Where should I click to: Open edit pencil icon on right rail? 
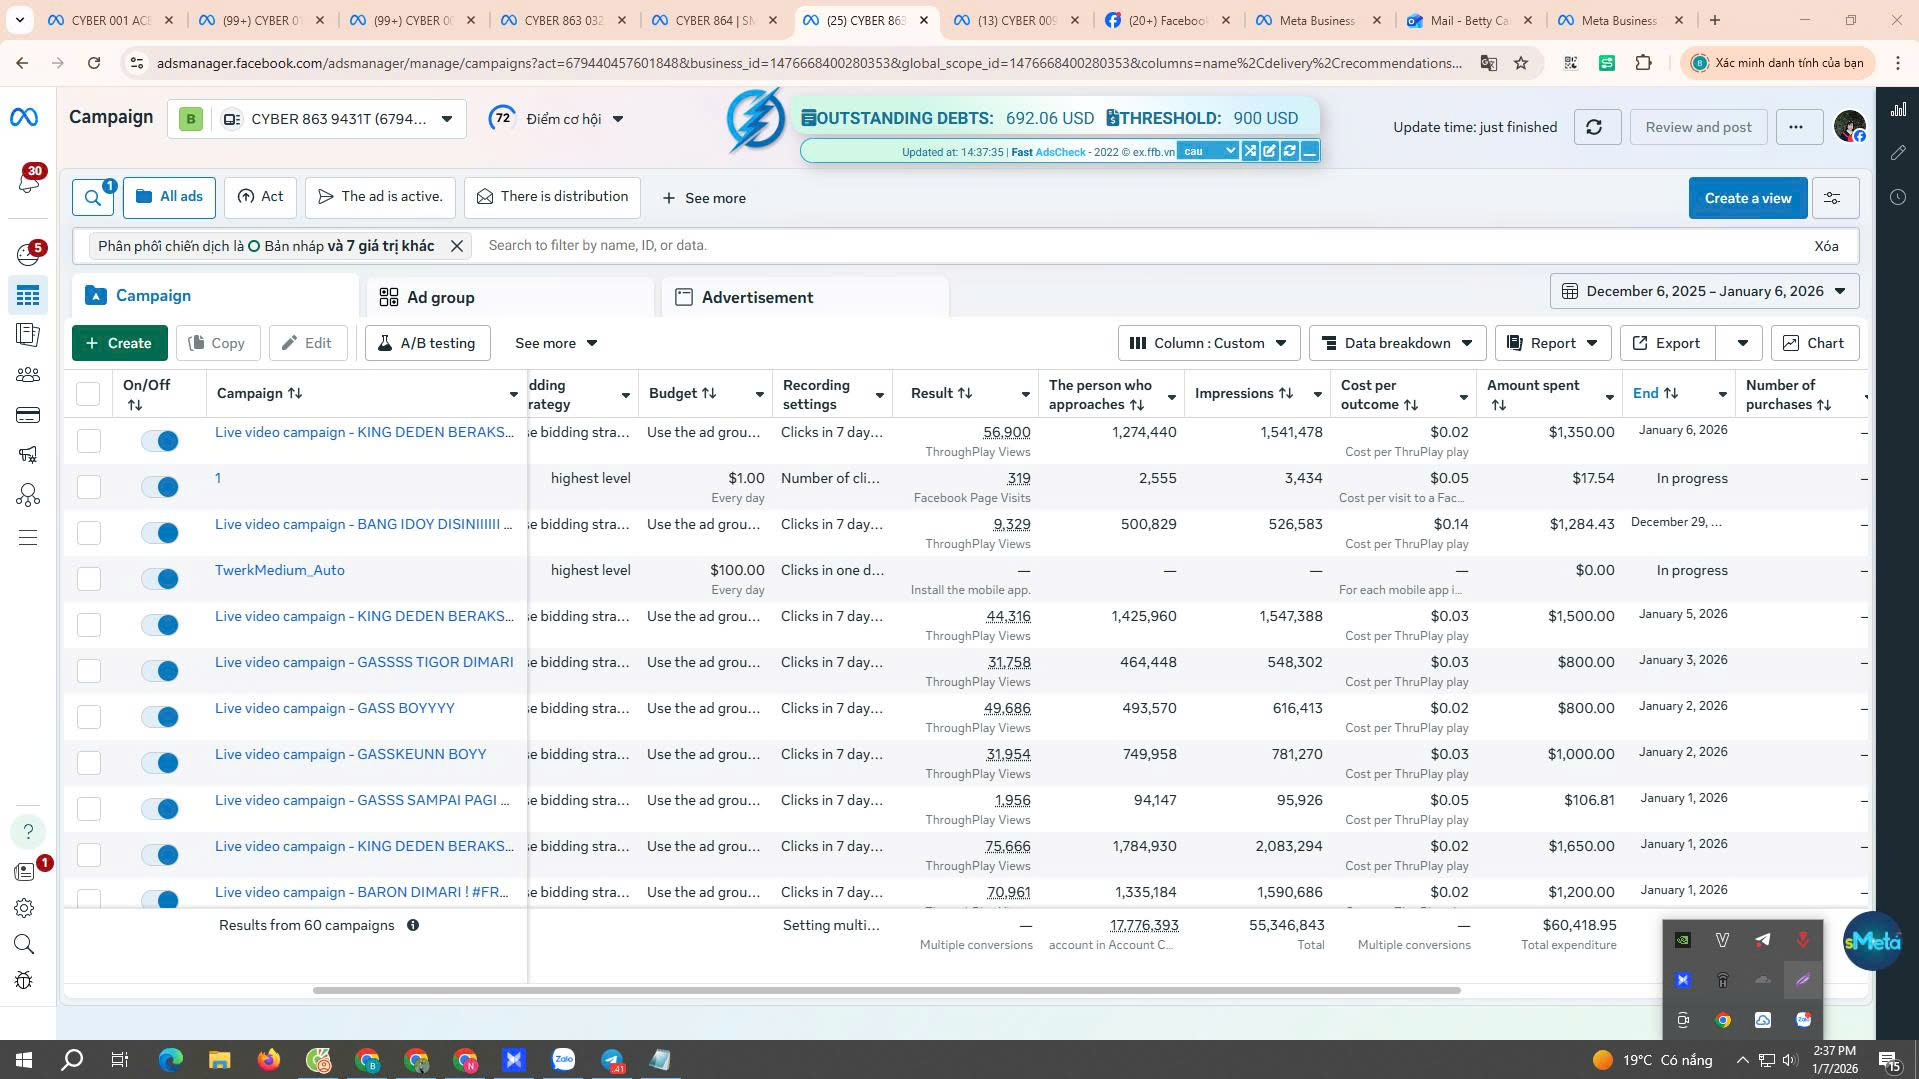tap(1898, 153)
